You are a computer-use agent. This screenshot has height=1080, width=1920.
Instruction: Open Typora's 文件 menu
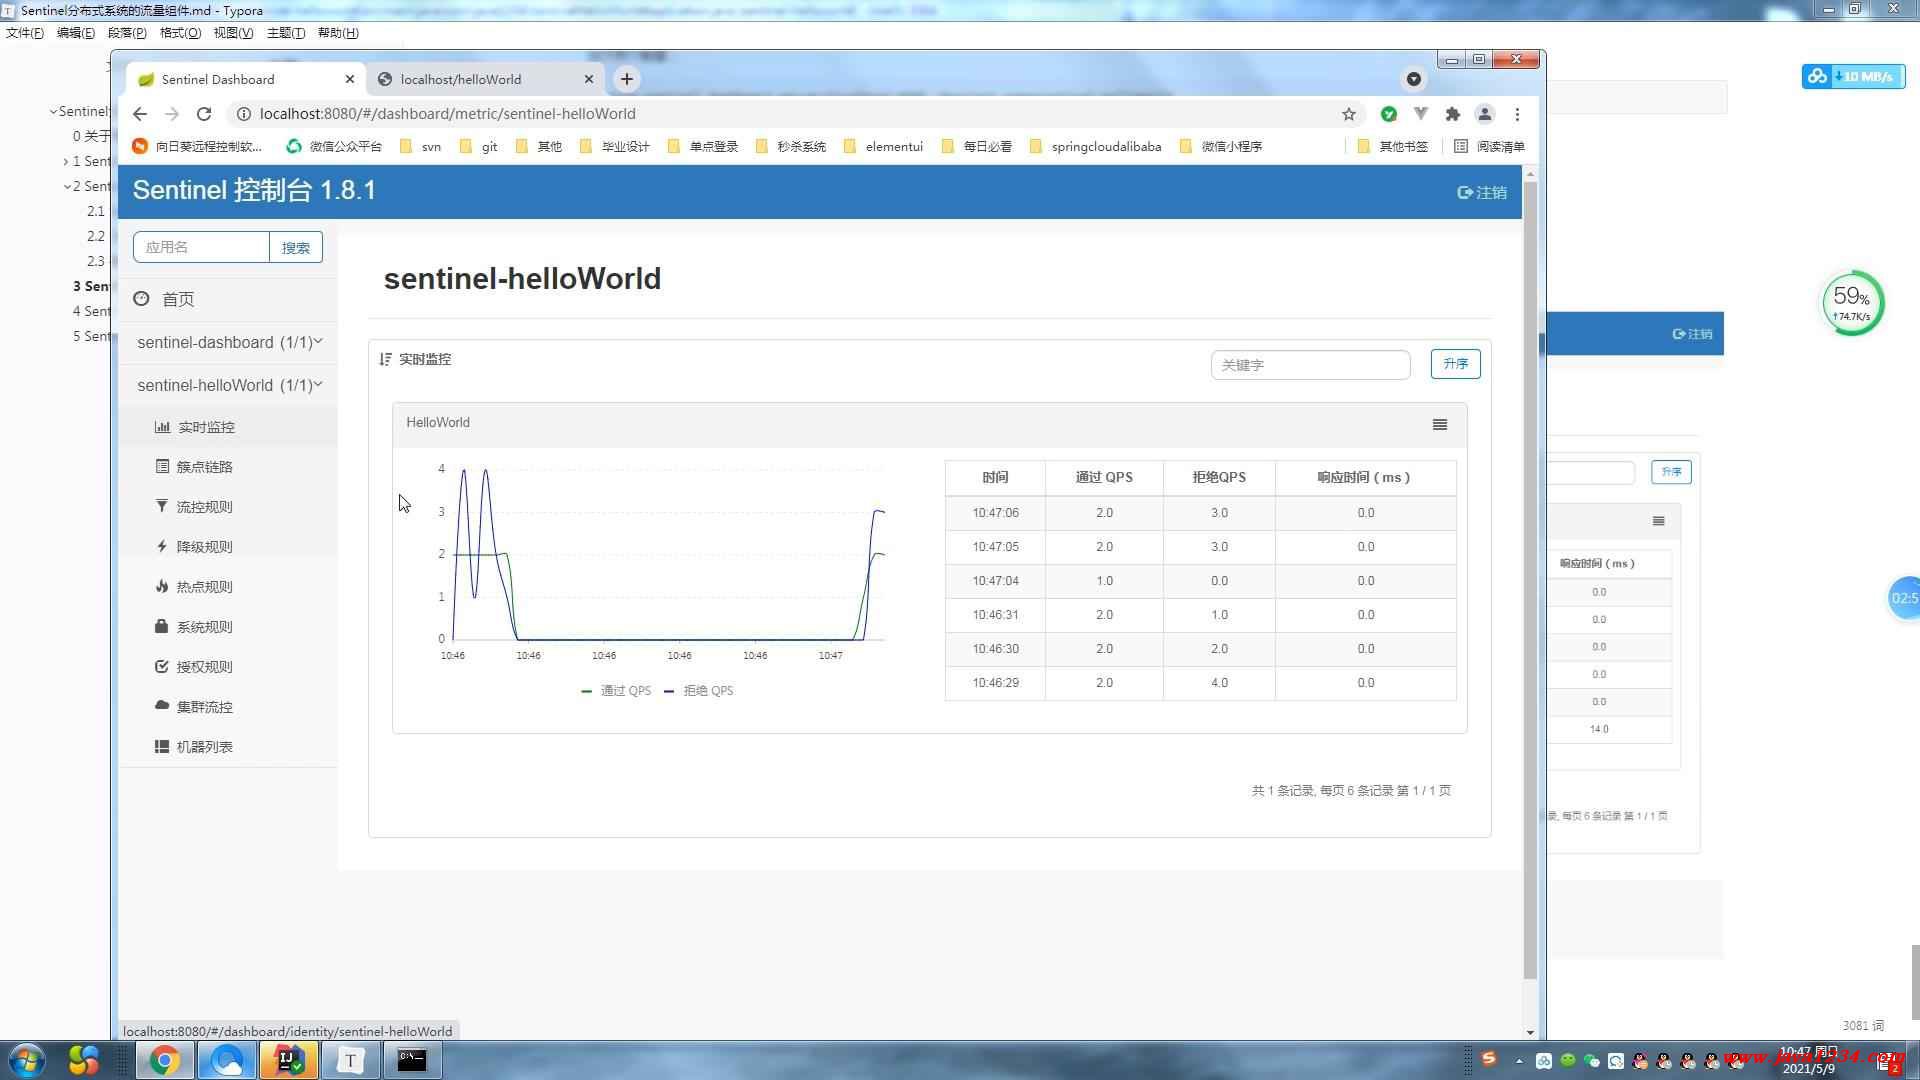(x=25, y=33)
